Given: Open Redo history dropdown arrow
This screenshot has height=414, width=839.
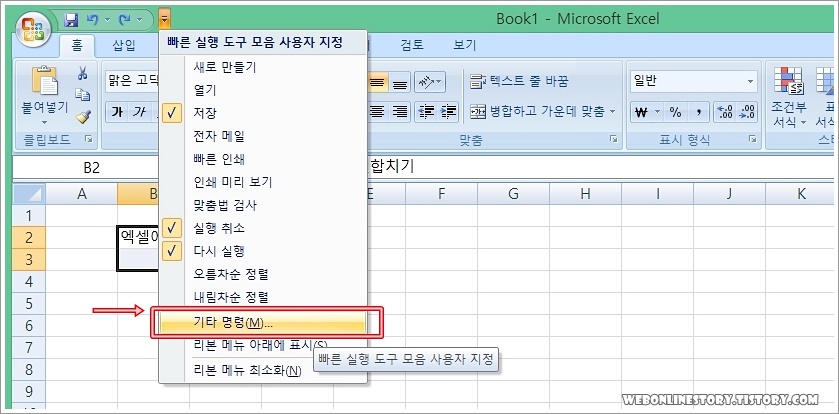Looking at the screenshot, I should [x=139, y=20].
